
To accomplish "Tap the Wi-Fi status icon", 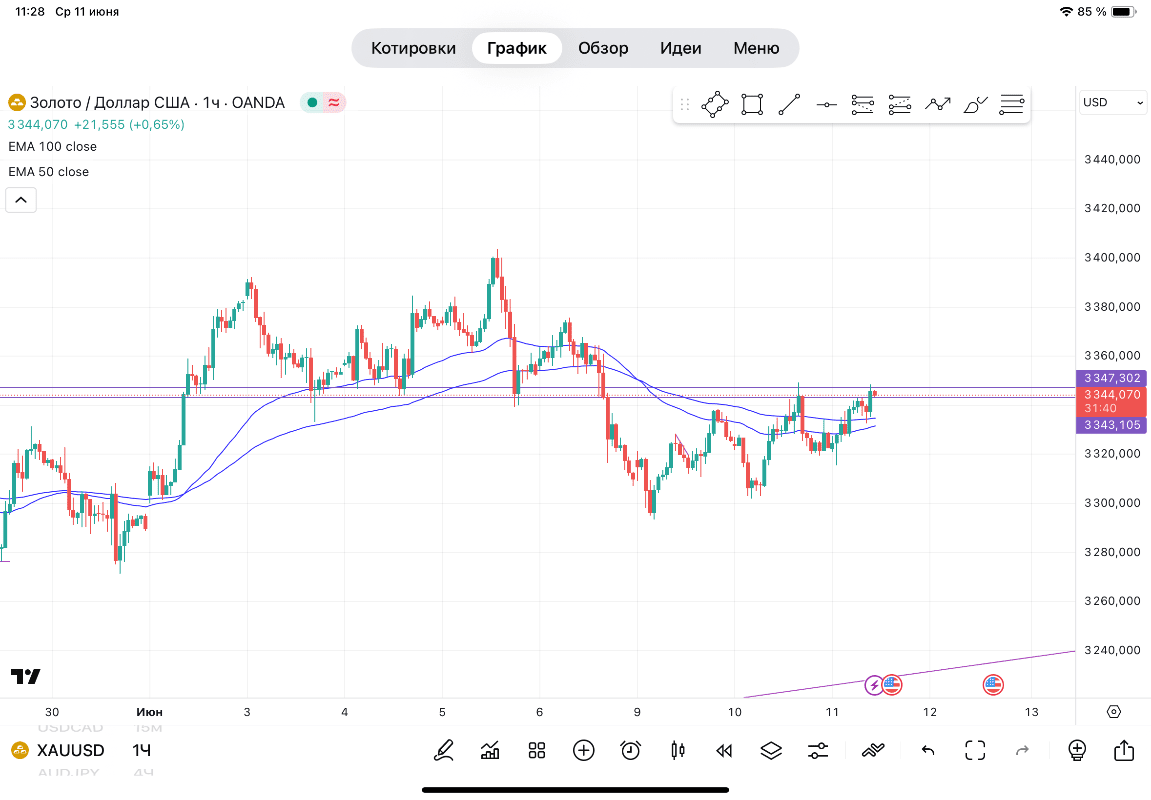I will coord(1066,12).
